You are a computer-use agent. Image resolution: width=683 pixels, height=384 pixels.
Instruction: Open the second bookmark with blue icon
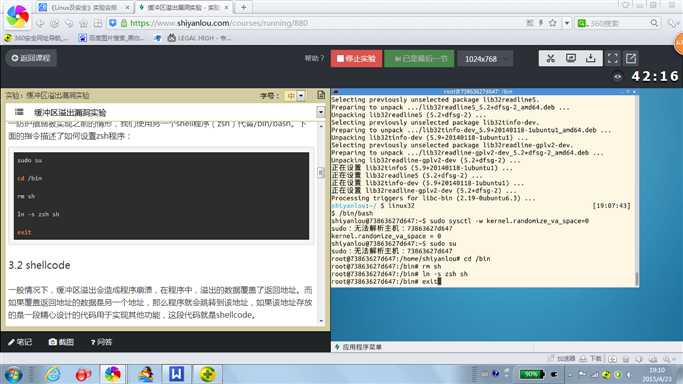coord(112,38)
